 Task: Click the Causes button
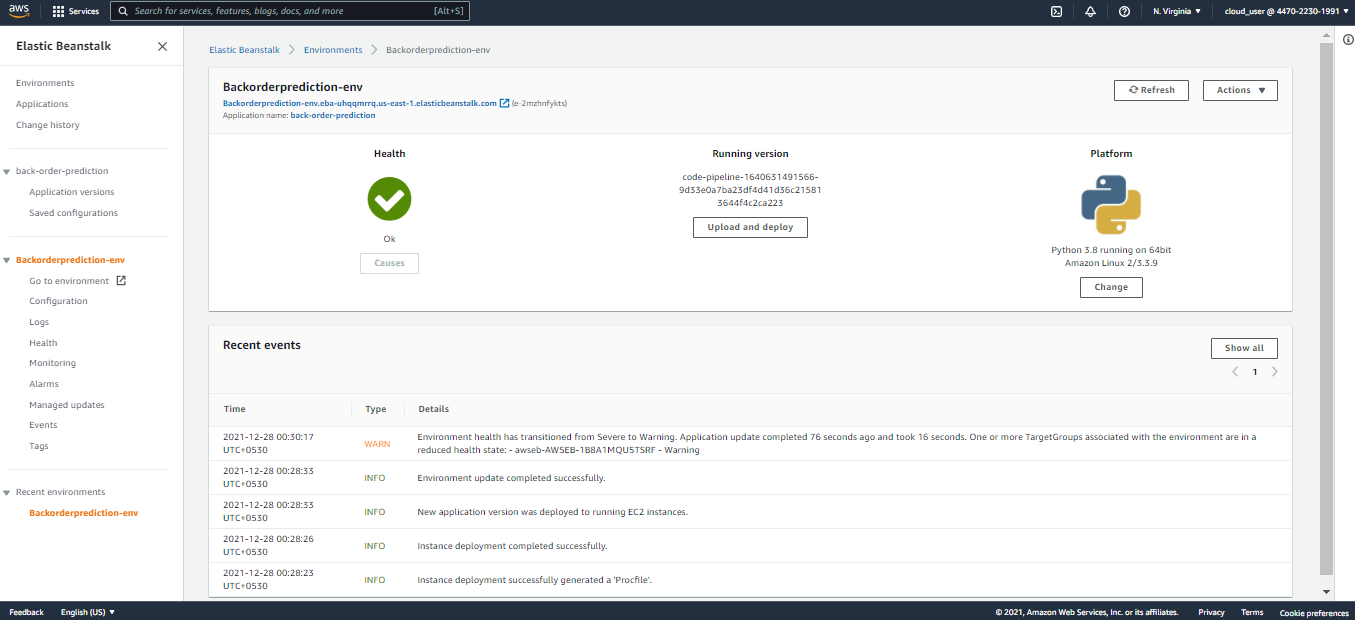pyautogui.click(x=389, y=263)
